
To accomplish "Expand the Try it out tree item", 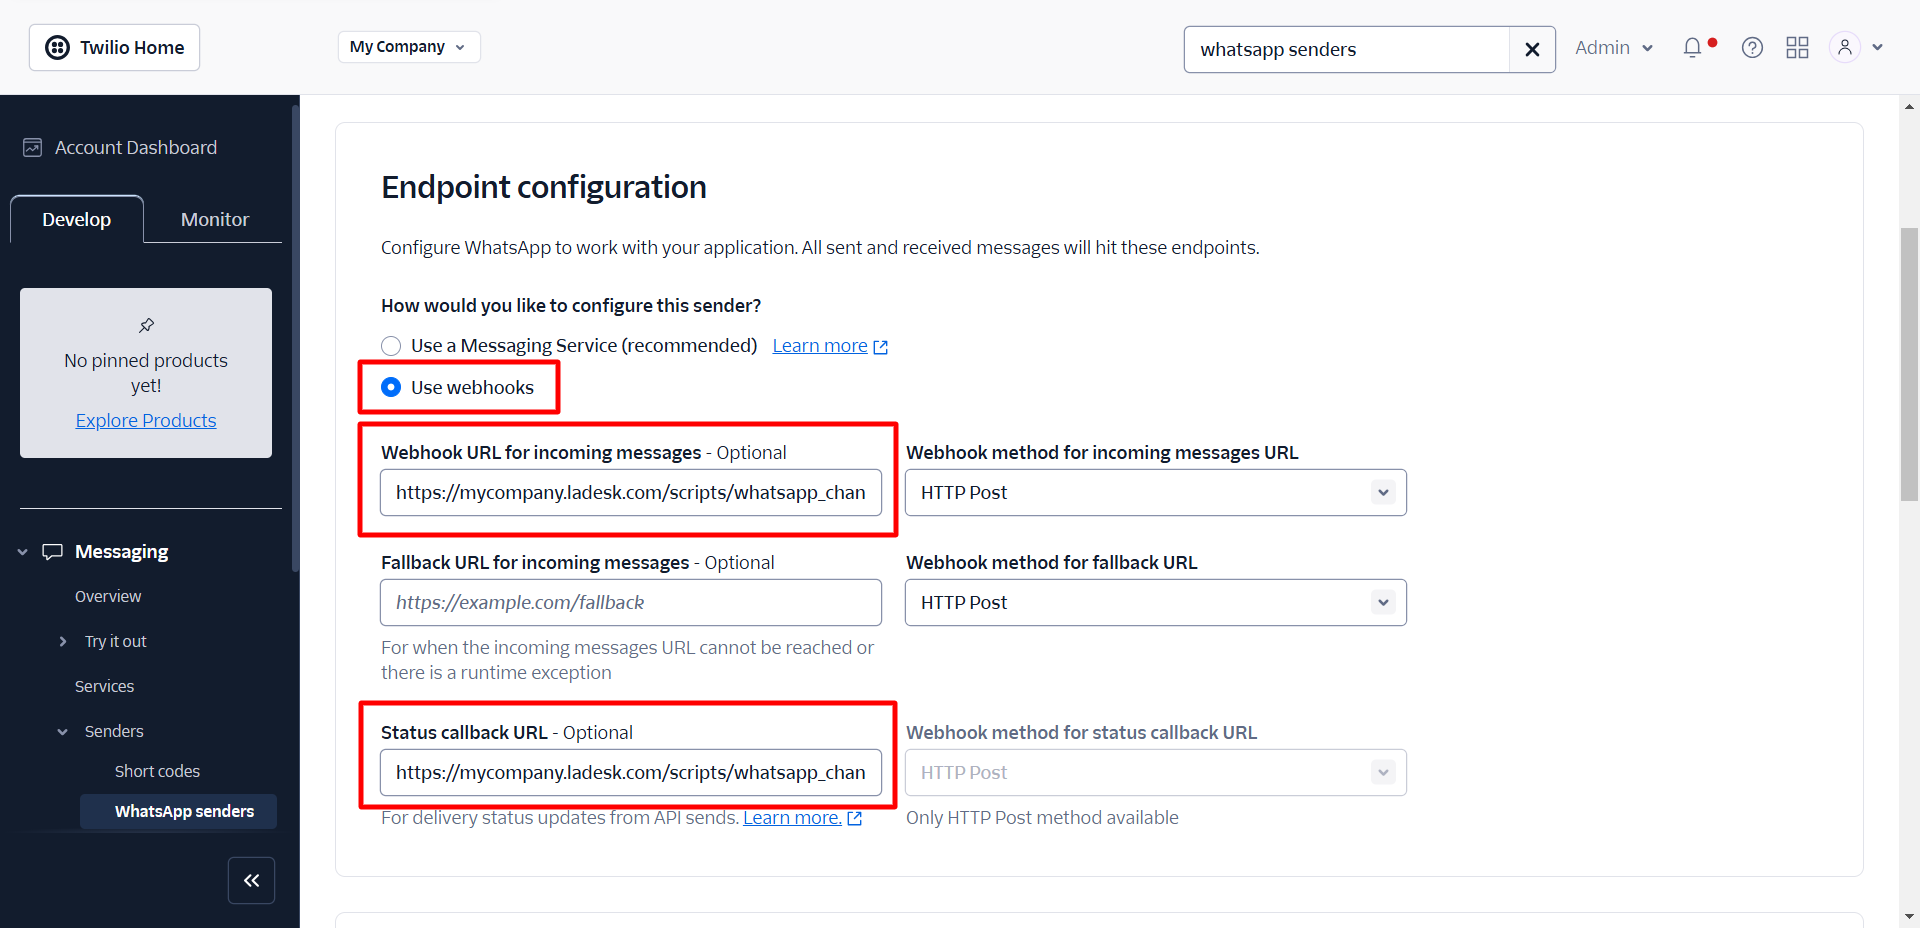I will pyautogui.click(x=63, y=642).
